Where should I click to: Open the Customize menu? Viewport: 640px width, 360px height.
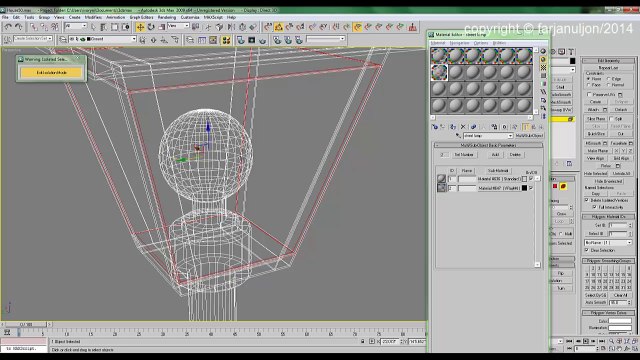pyautogui.click(x=190, y=18)
